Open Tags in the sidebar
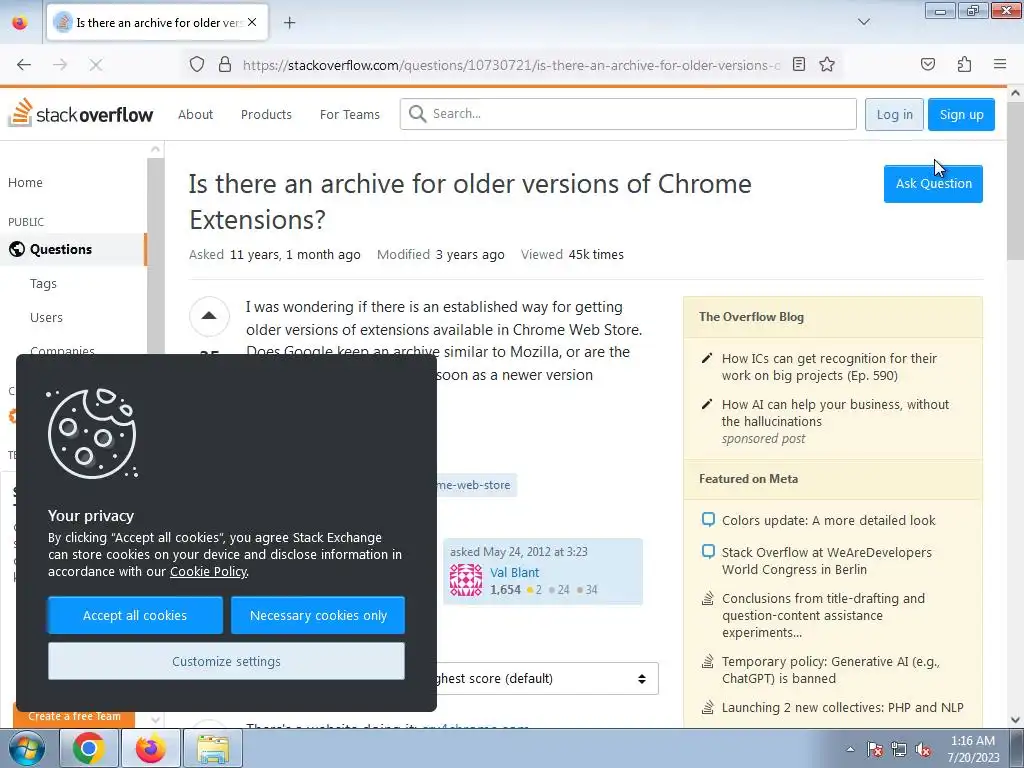The image size is (1024, 768). click(43, 283)
